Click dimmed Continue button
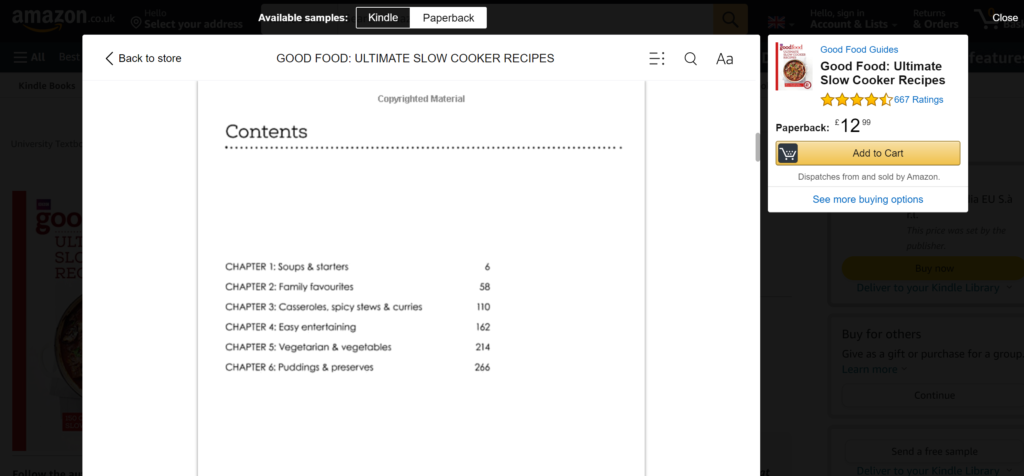The height and width of the screenshot is (476, 1024). [934, 395]
